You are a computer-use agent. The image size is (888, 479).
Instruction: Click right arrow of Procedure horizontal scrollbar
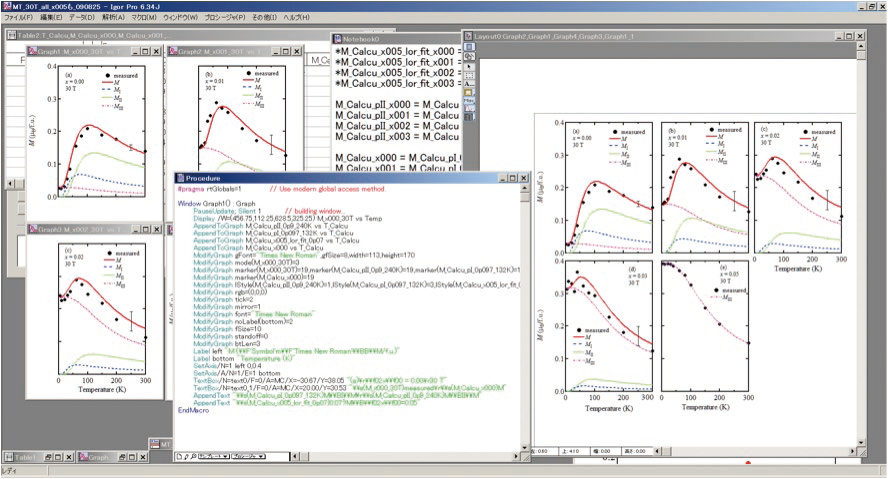[515, 456]
